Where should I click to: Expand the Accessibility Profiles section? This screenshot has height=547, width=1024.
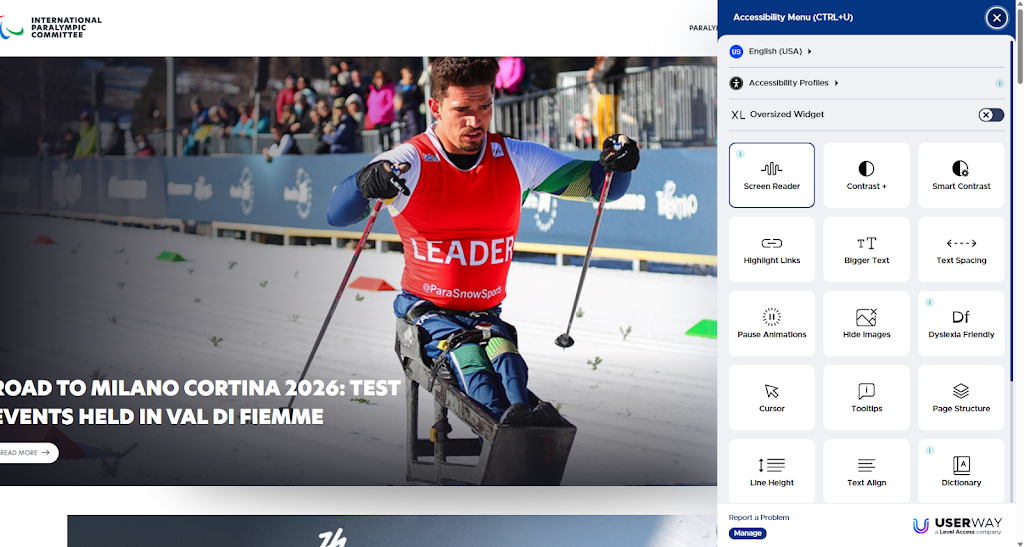(784, 83)
